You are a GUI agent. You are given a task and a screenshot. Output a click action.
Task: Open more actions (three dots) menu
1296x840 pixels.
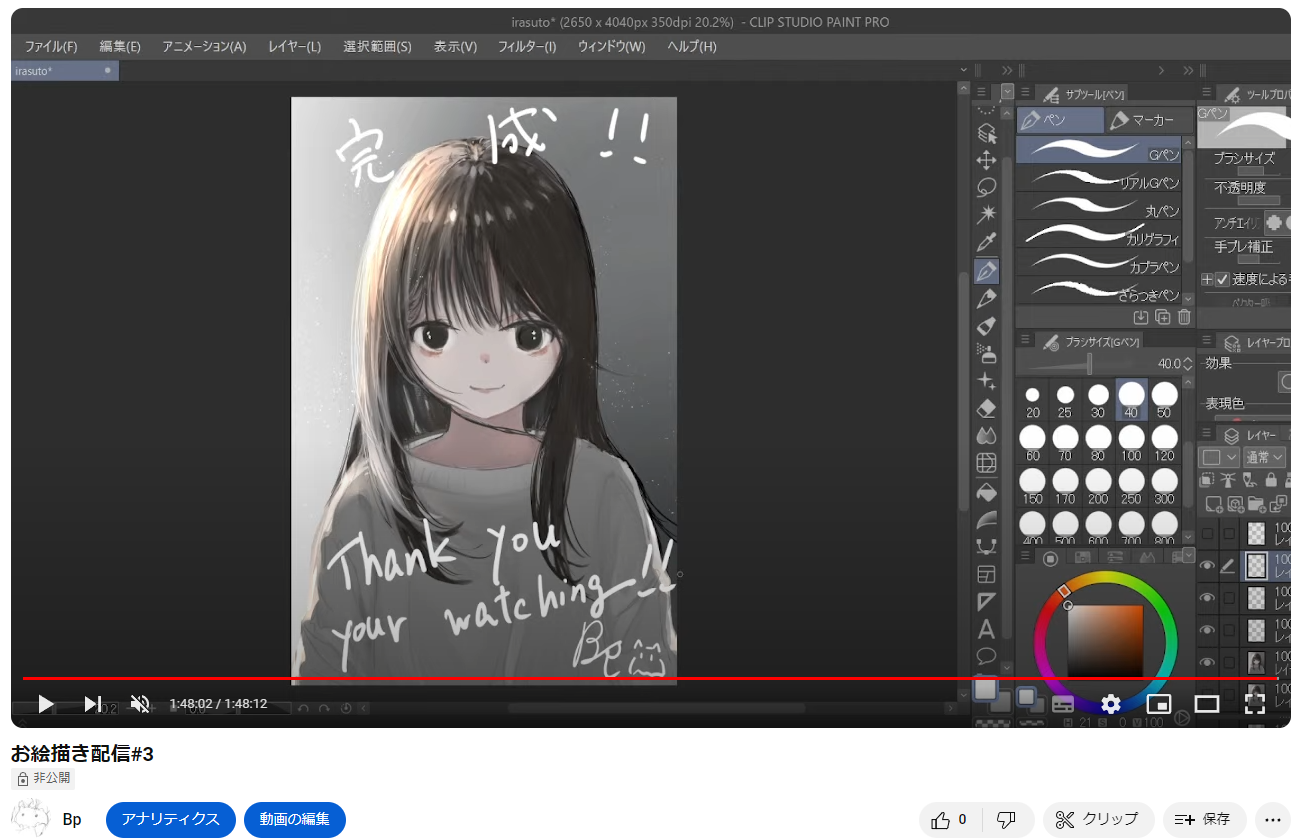click(x=1272, y=819)
